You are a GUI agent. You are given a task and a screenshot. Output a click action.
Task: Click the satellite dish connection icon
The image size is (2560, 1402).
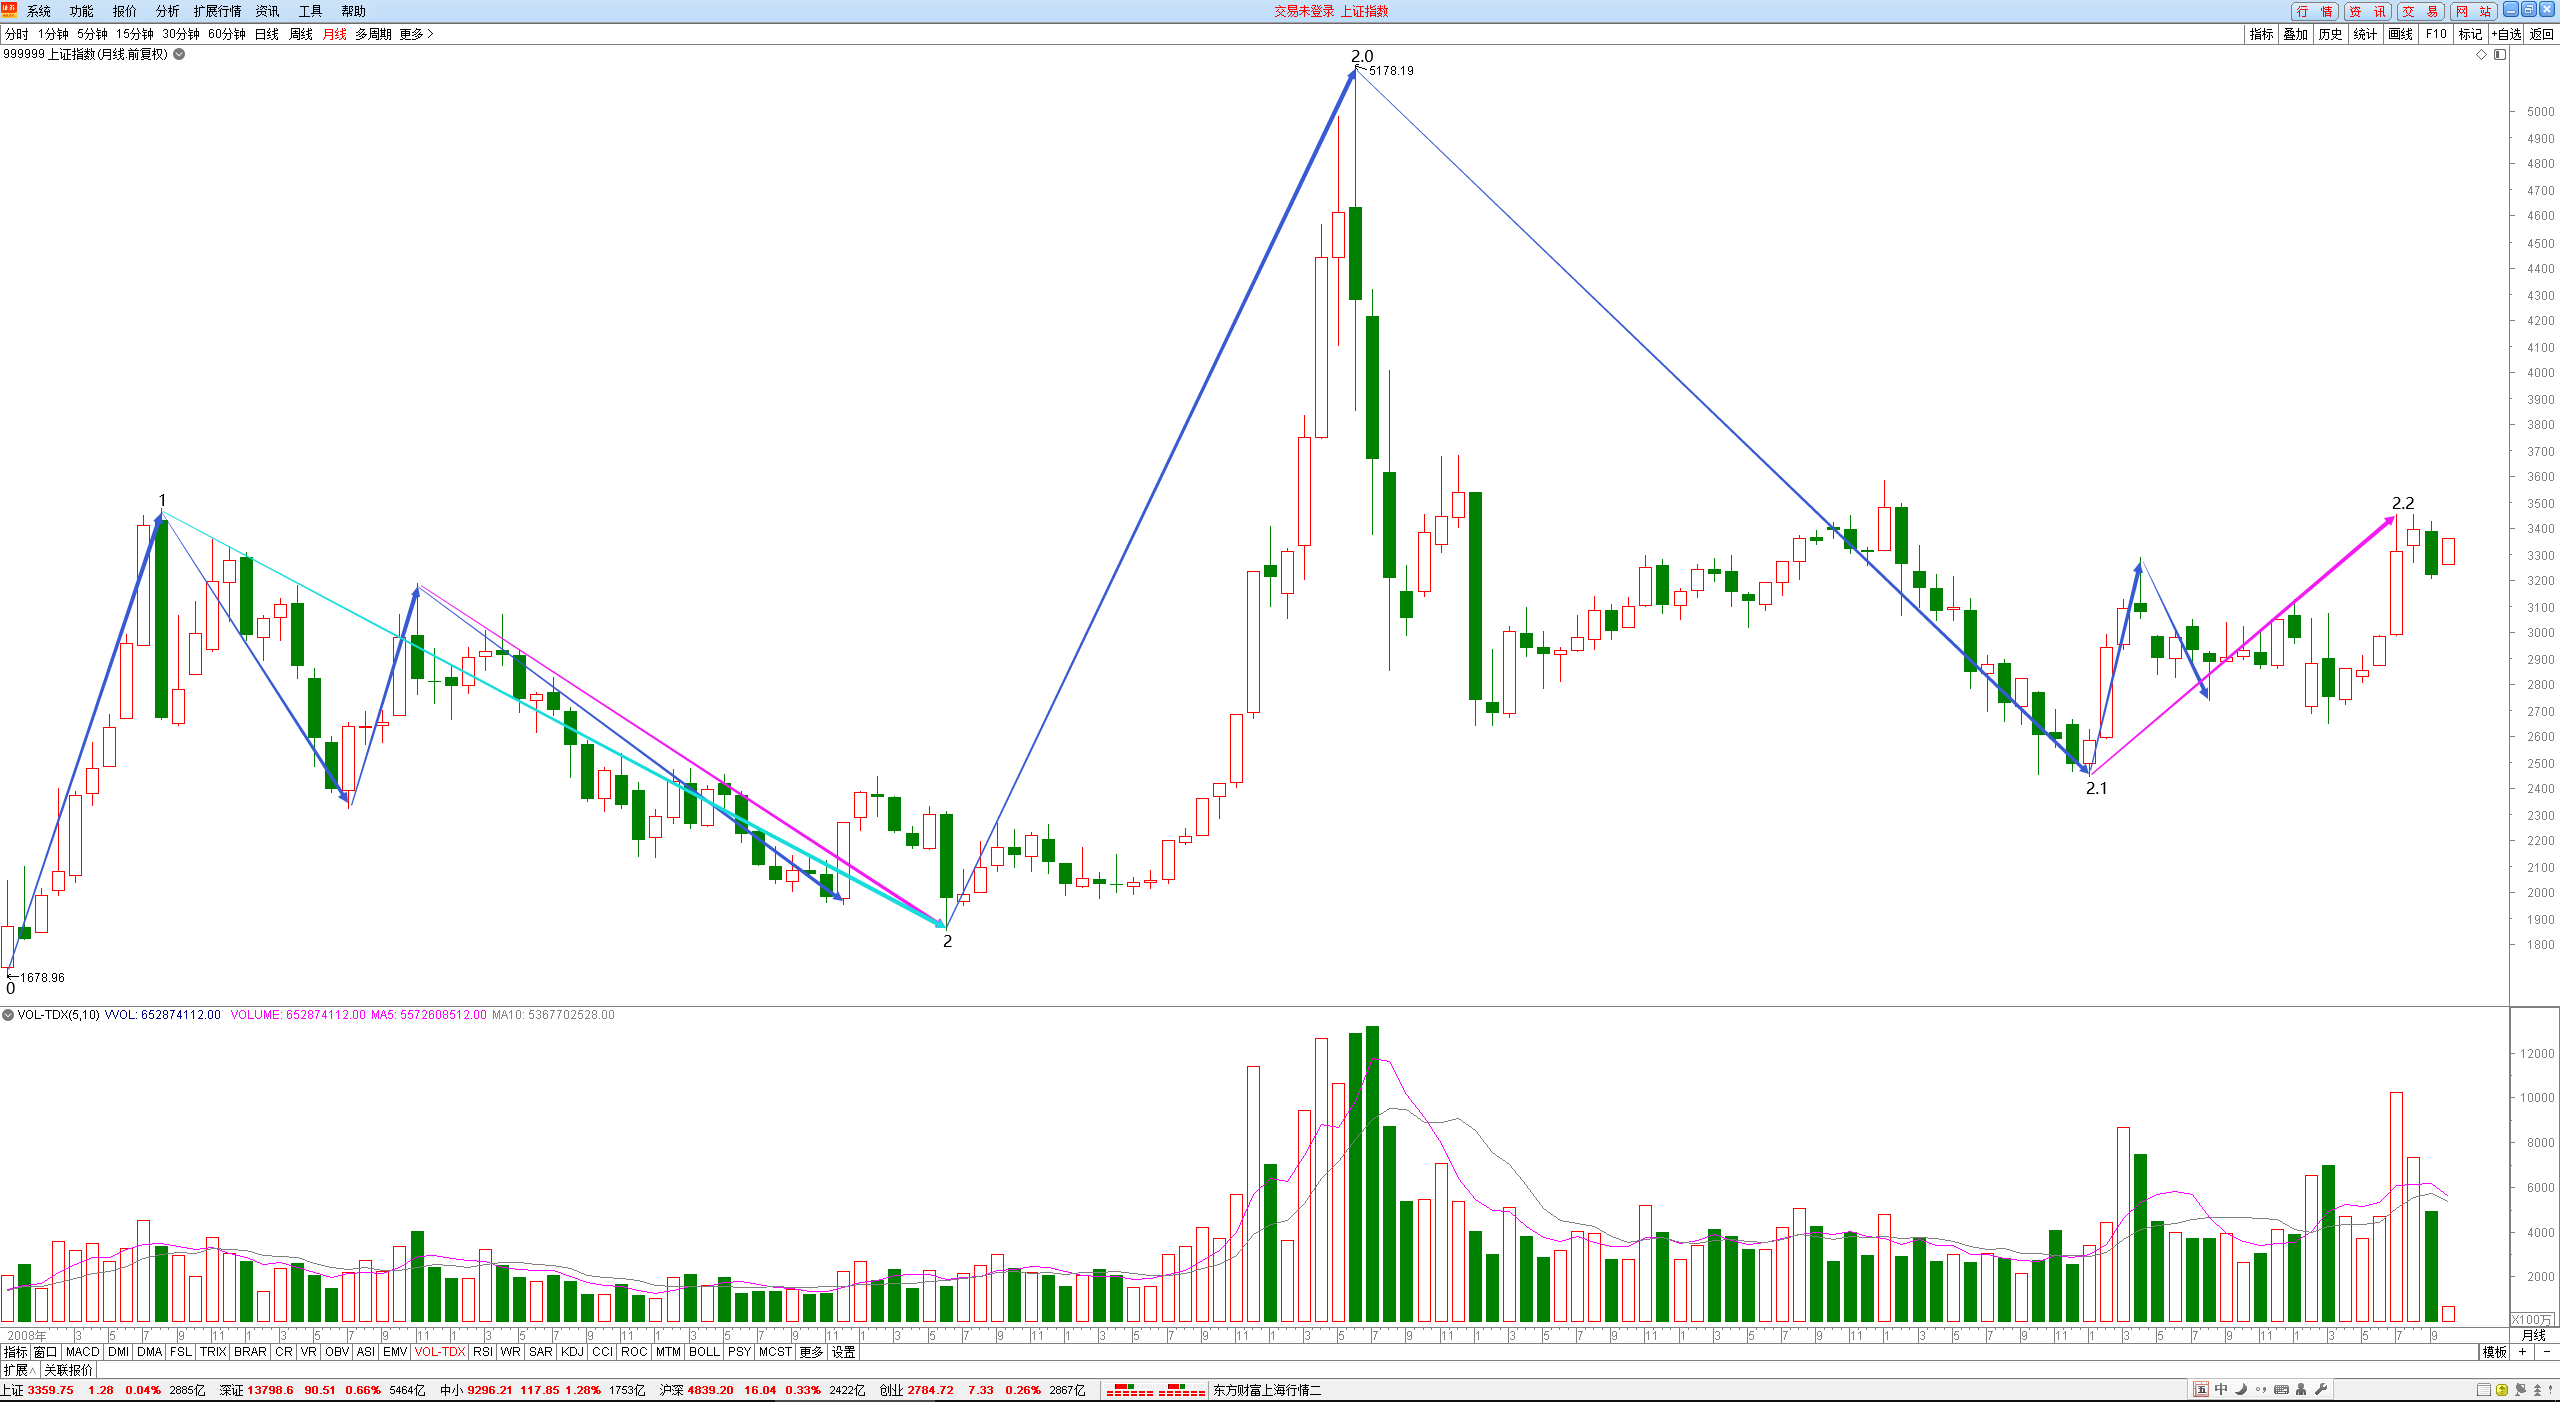click(2520, 1390)
